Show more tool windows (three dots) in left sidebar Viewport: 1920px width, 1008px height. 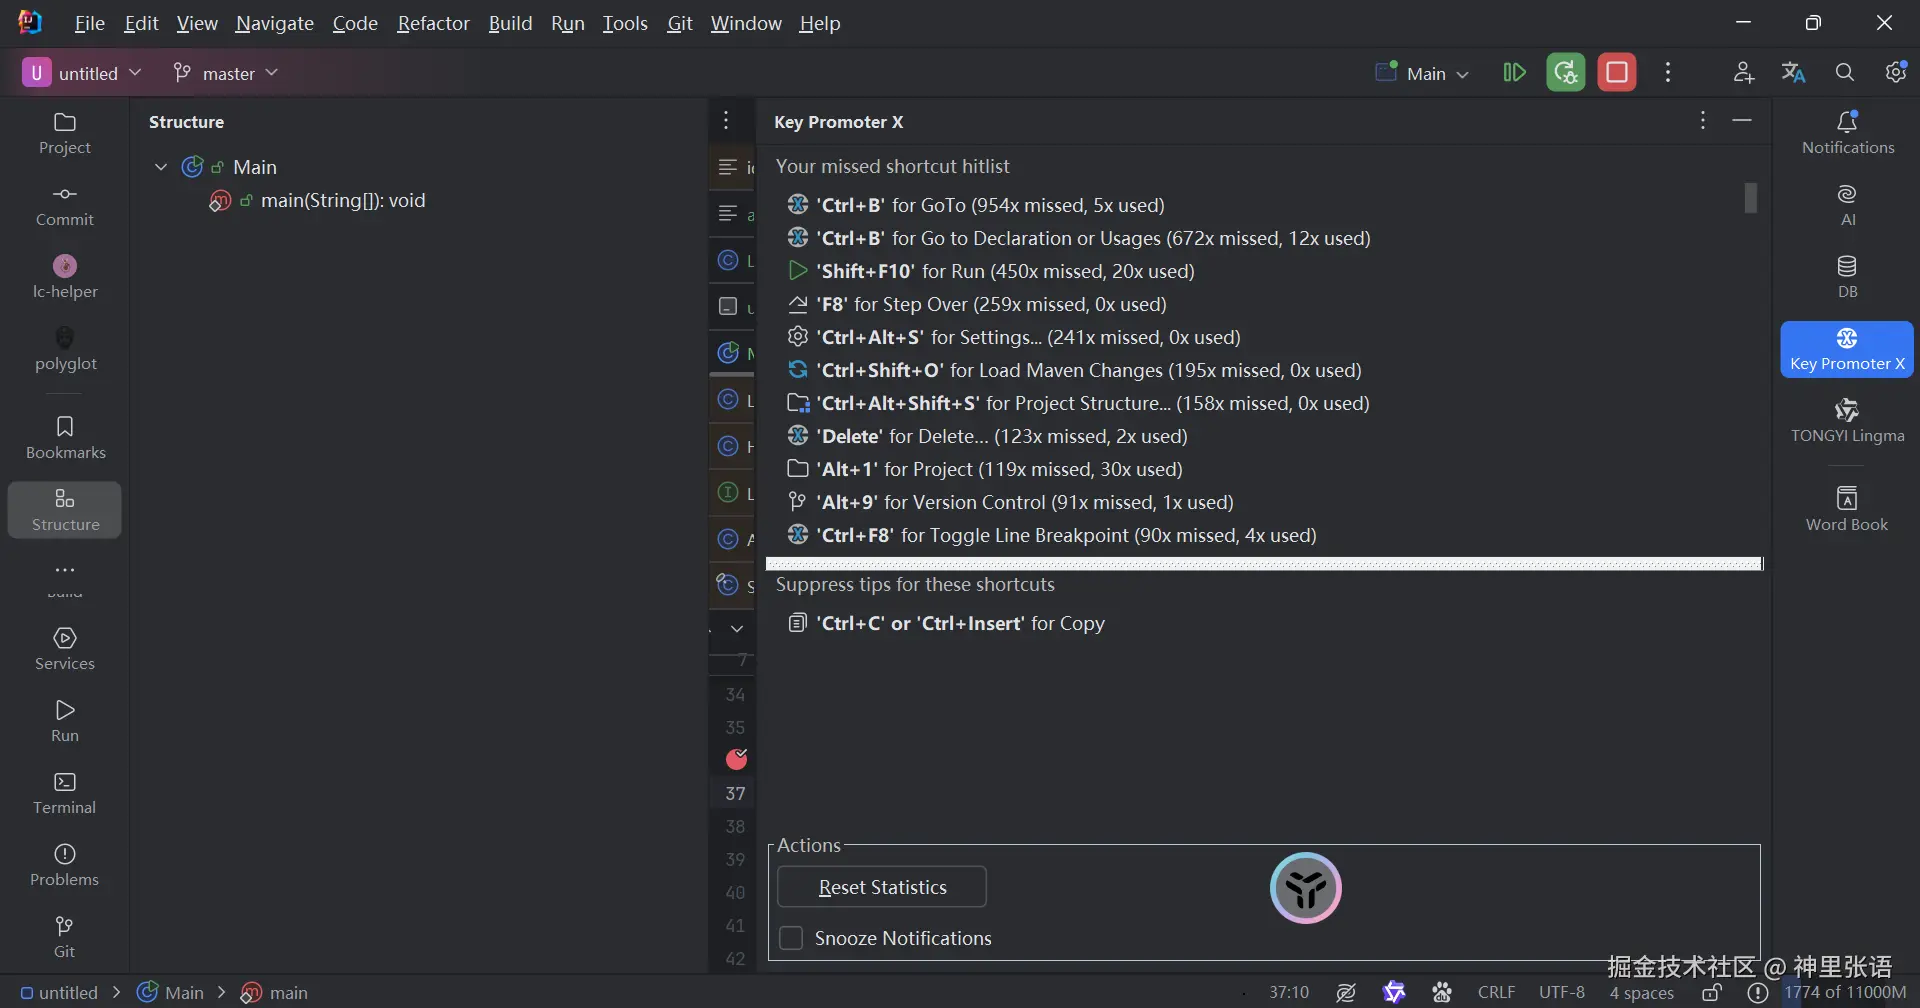pos(65,570)
